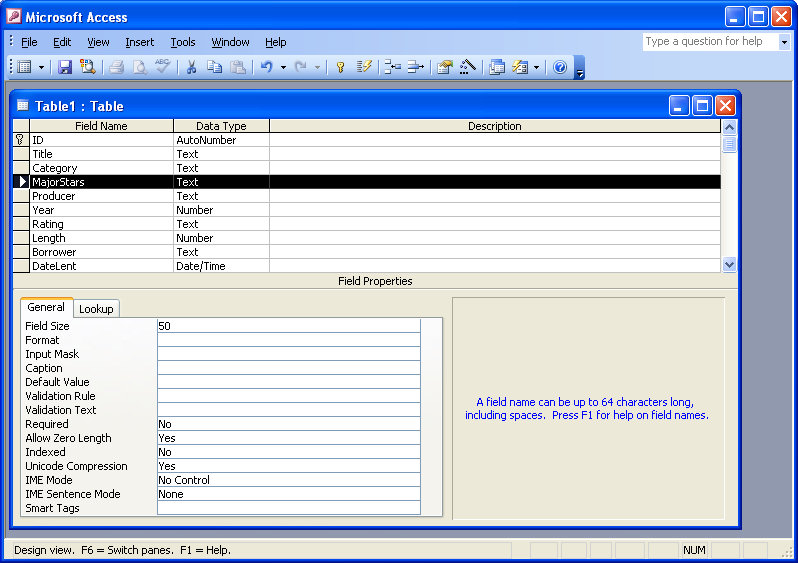The height and width of the screenshot is (563, 798).
Task: Select the Borrower field name cell
Action: [101, 252]
